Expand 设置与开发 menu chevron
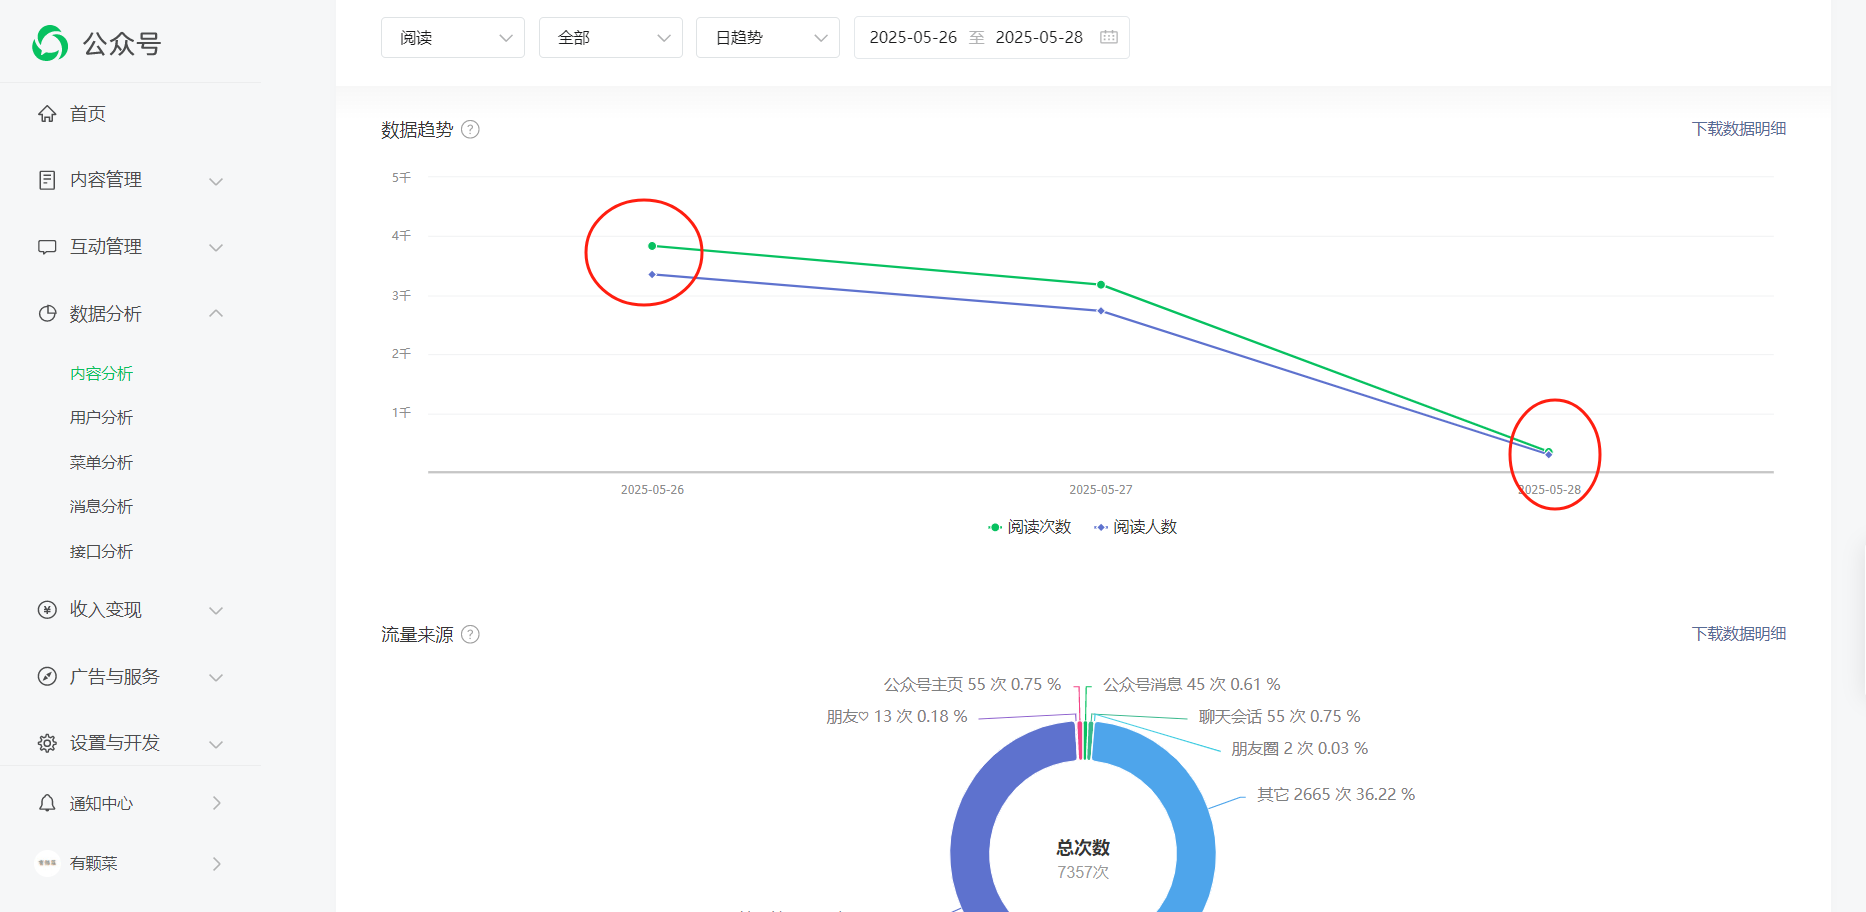The height and width of the screenshot is (912, 1866). click(x=216, y=744)
